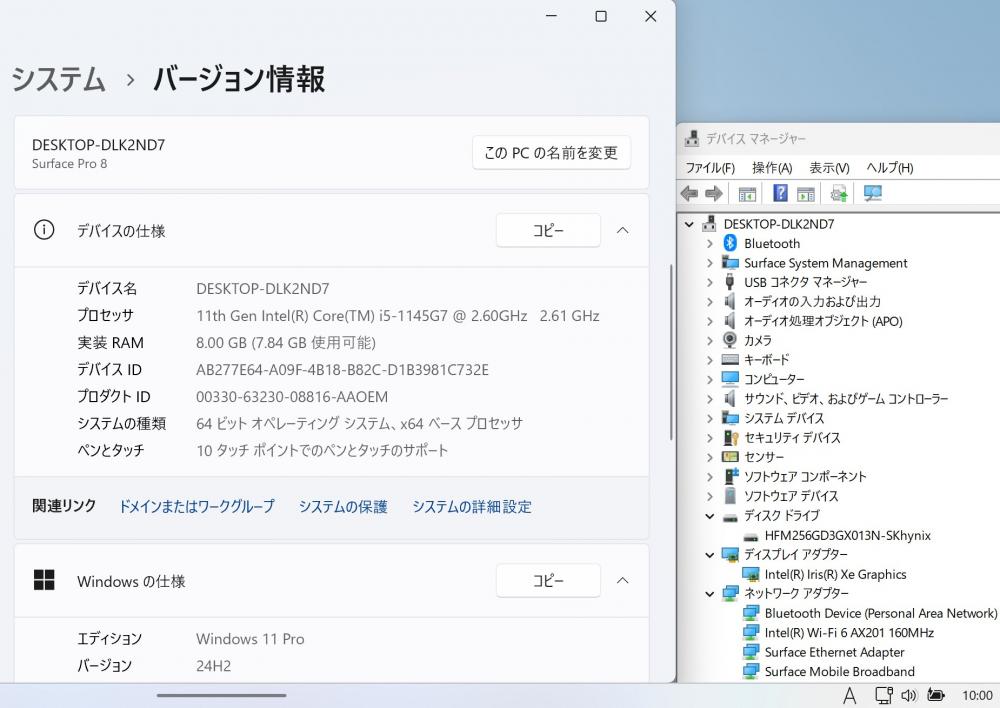Select the ソフトウェア デバイス tree item
1000x708 pixels.
pyautogui.click(x=791, y=496)
